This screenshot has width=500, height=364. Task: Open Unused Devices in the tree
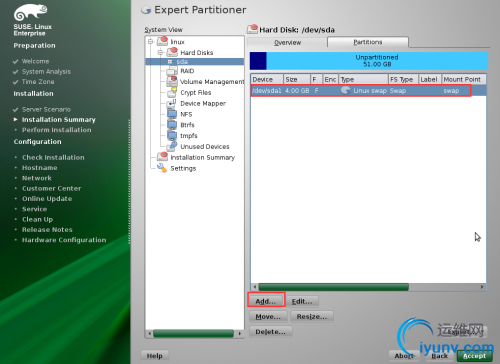(205, 147)
